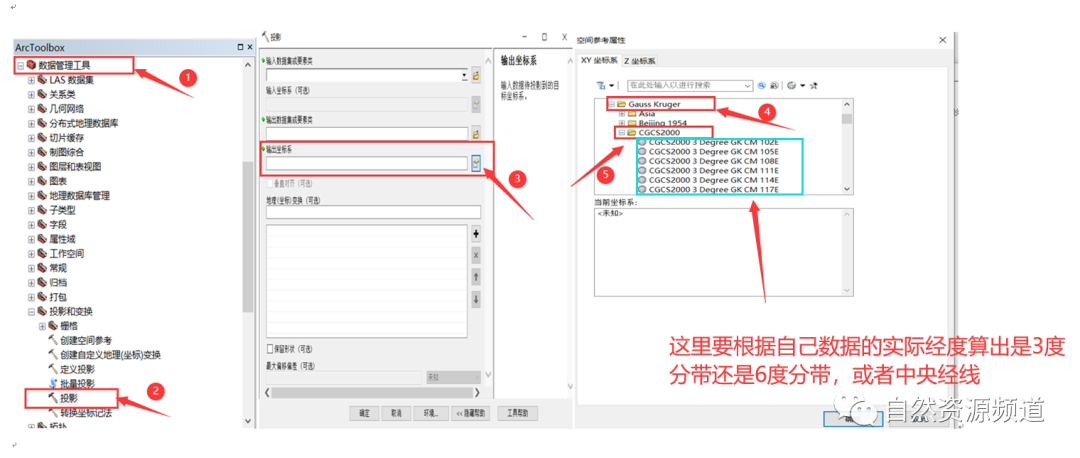Screen dimensions: 1080x458
Task: Open the 创建自定义地理(坐标)变换 tool
Action: click(110, 355)
